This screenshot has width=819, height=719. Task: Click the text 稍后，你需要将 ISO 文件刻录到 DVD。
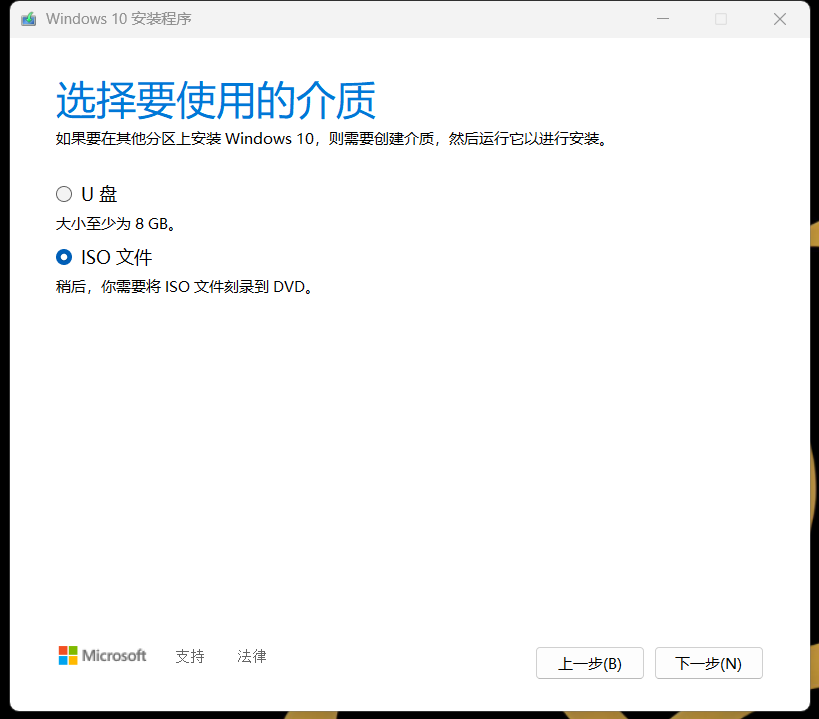[x=185, y=287]
